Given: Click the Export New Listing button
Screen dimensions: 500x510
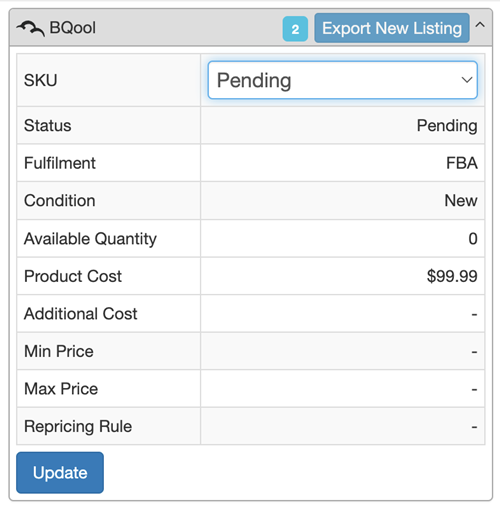Looking at the screenshot, I should click(x=392, y=28).
